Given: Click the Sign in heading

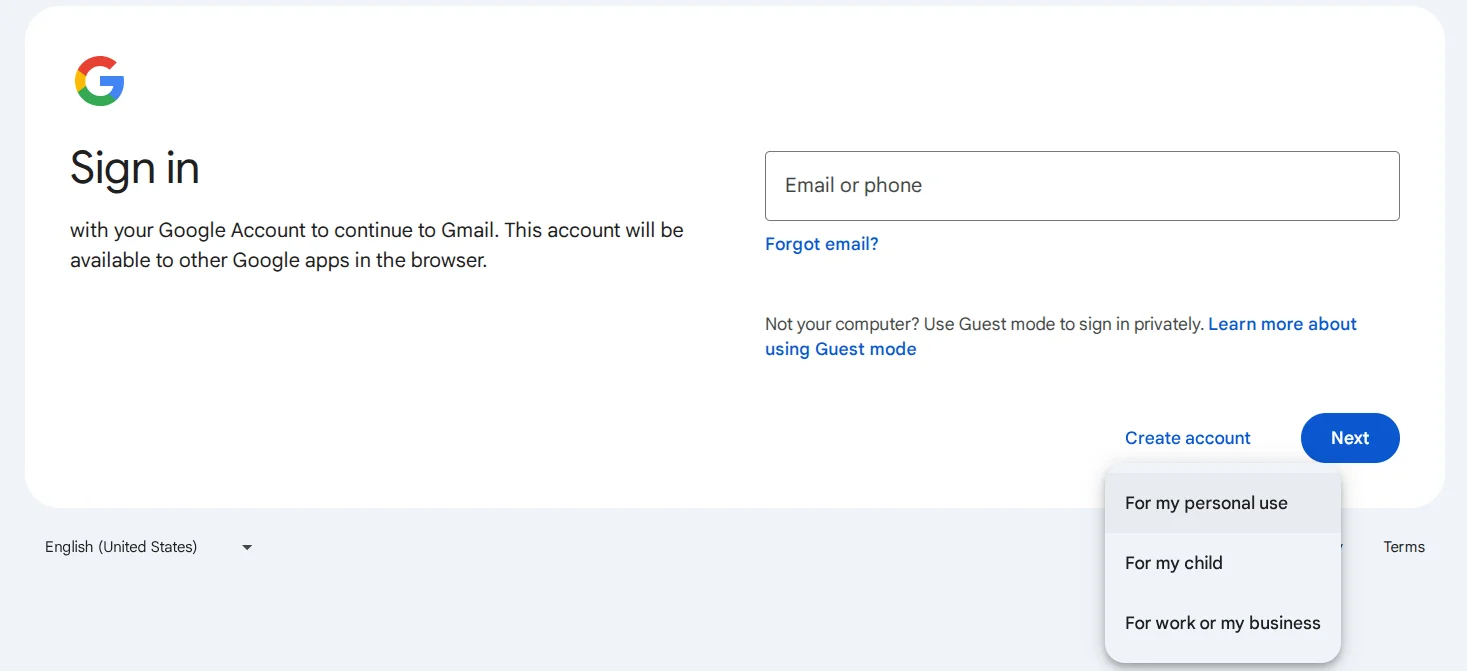Looking at the screenshot, I should [135, 168].
